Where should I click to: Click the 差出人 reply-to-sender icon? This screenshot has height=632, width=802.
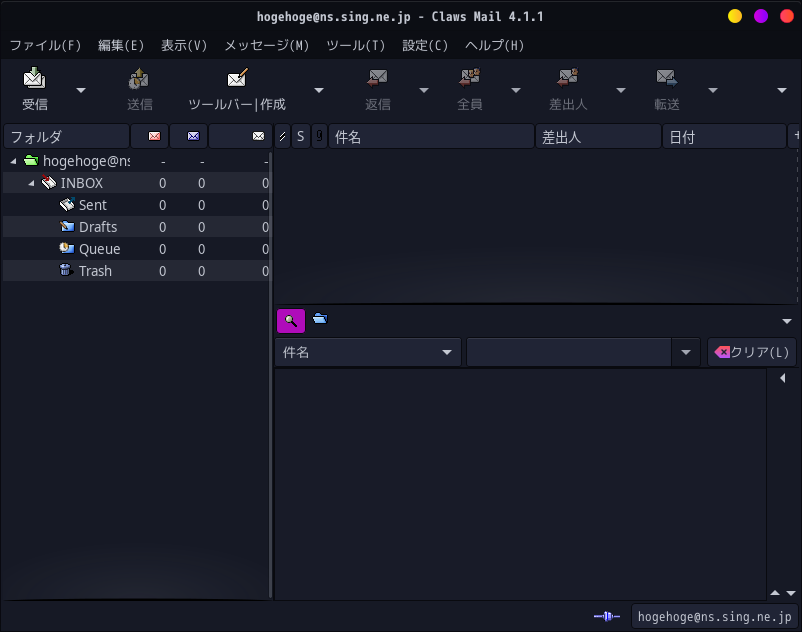click(568, 78)
